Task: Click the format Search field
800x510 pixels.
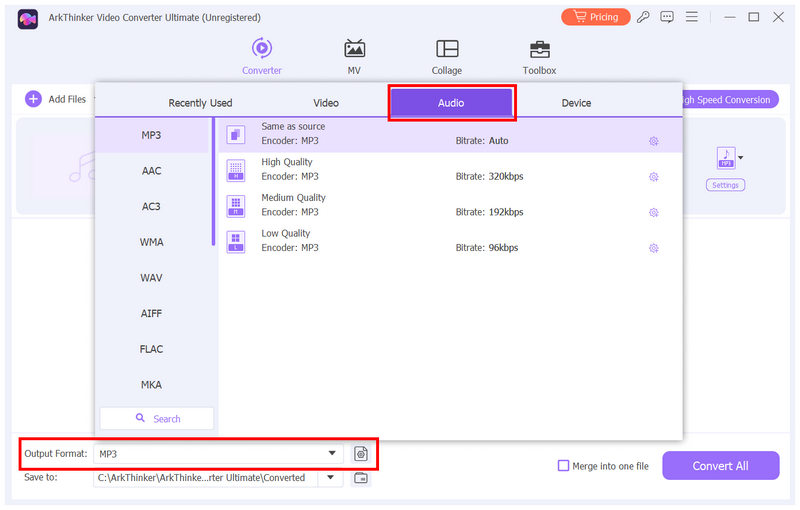Action: [157, 419]
